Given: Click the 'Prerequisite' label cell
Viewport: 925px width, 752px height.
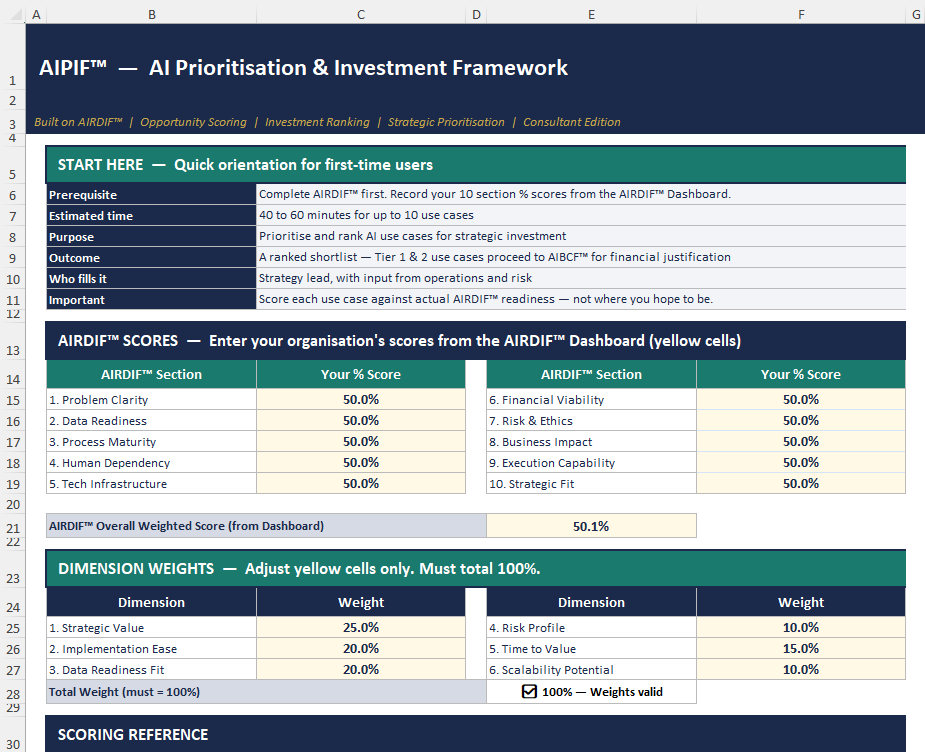Looking at the screenshot, I should [x=152, y=195].
